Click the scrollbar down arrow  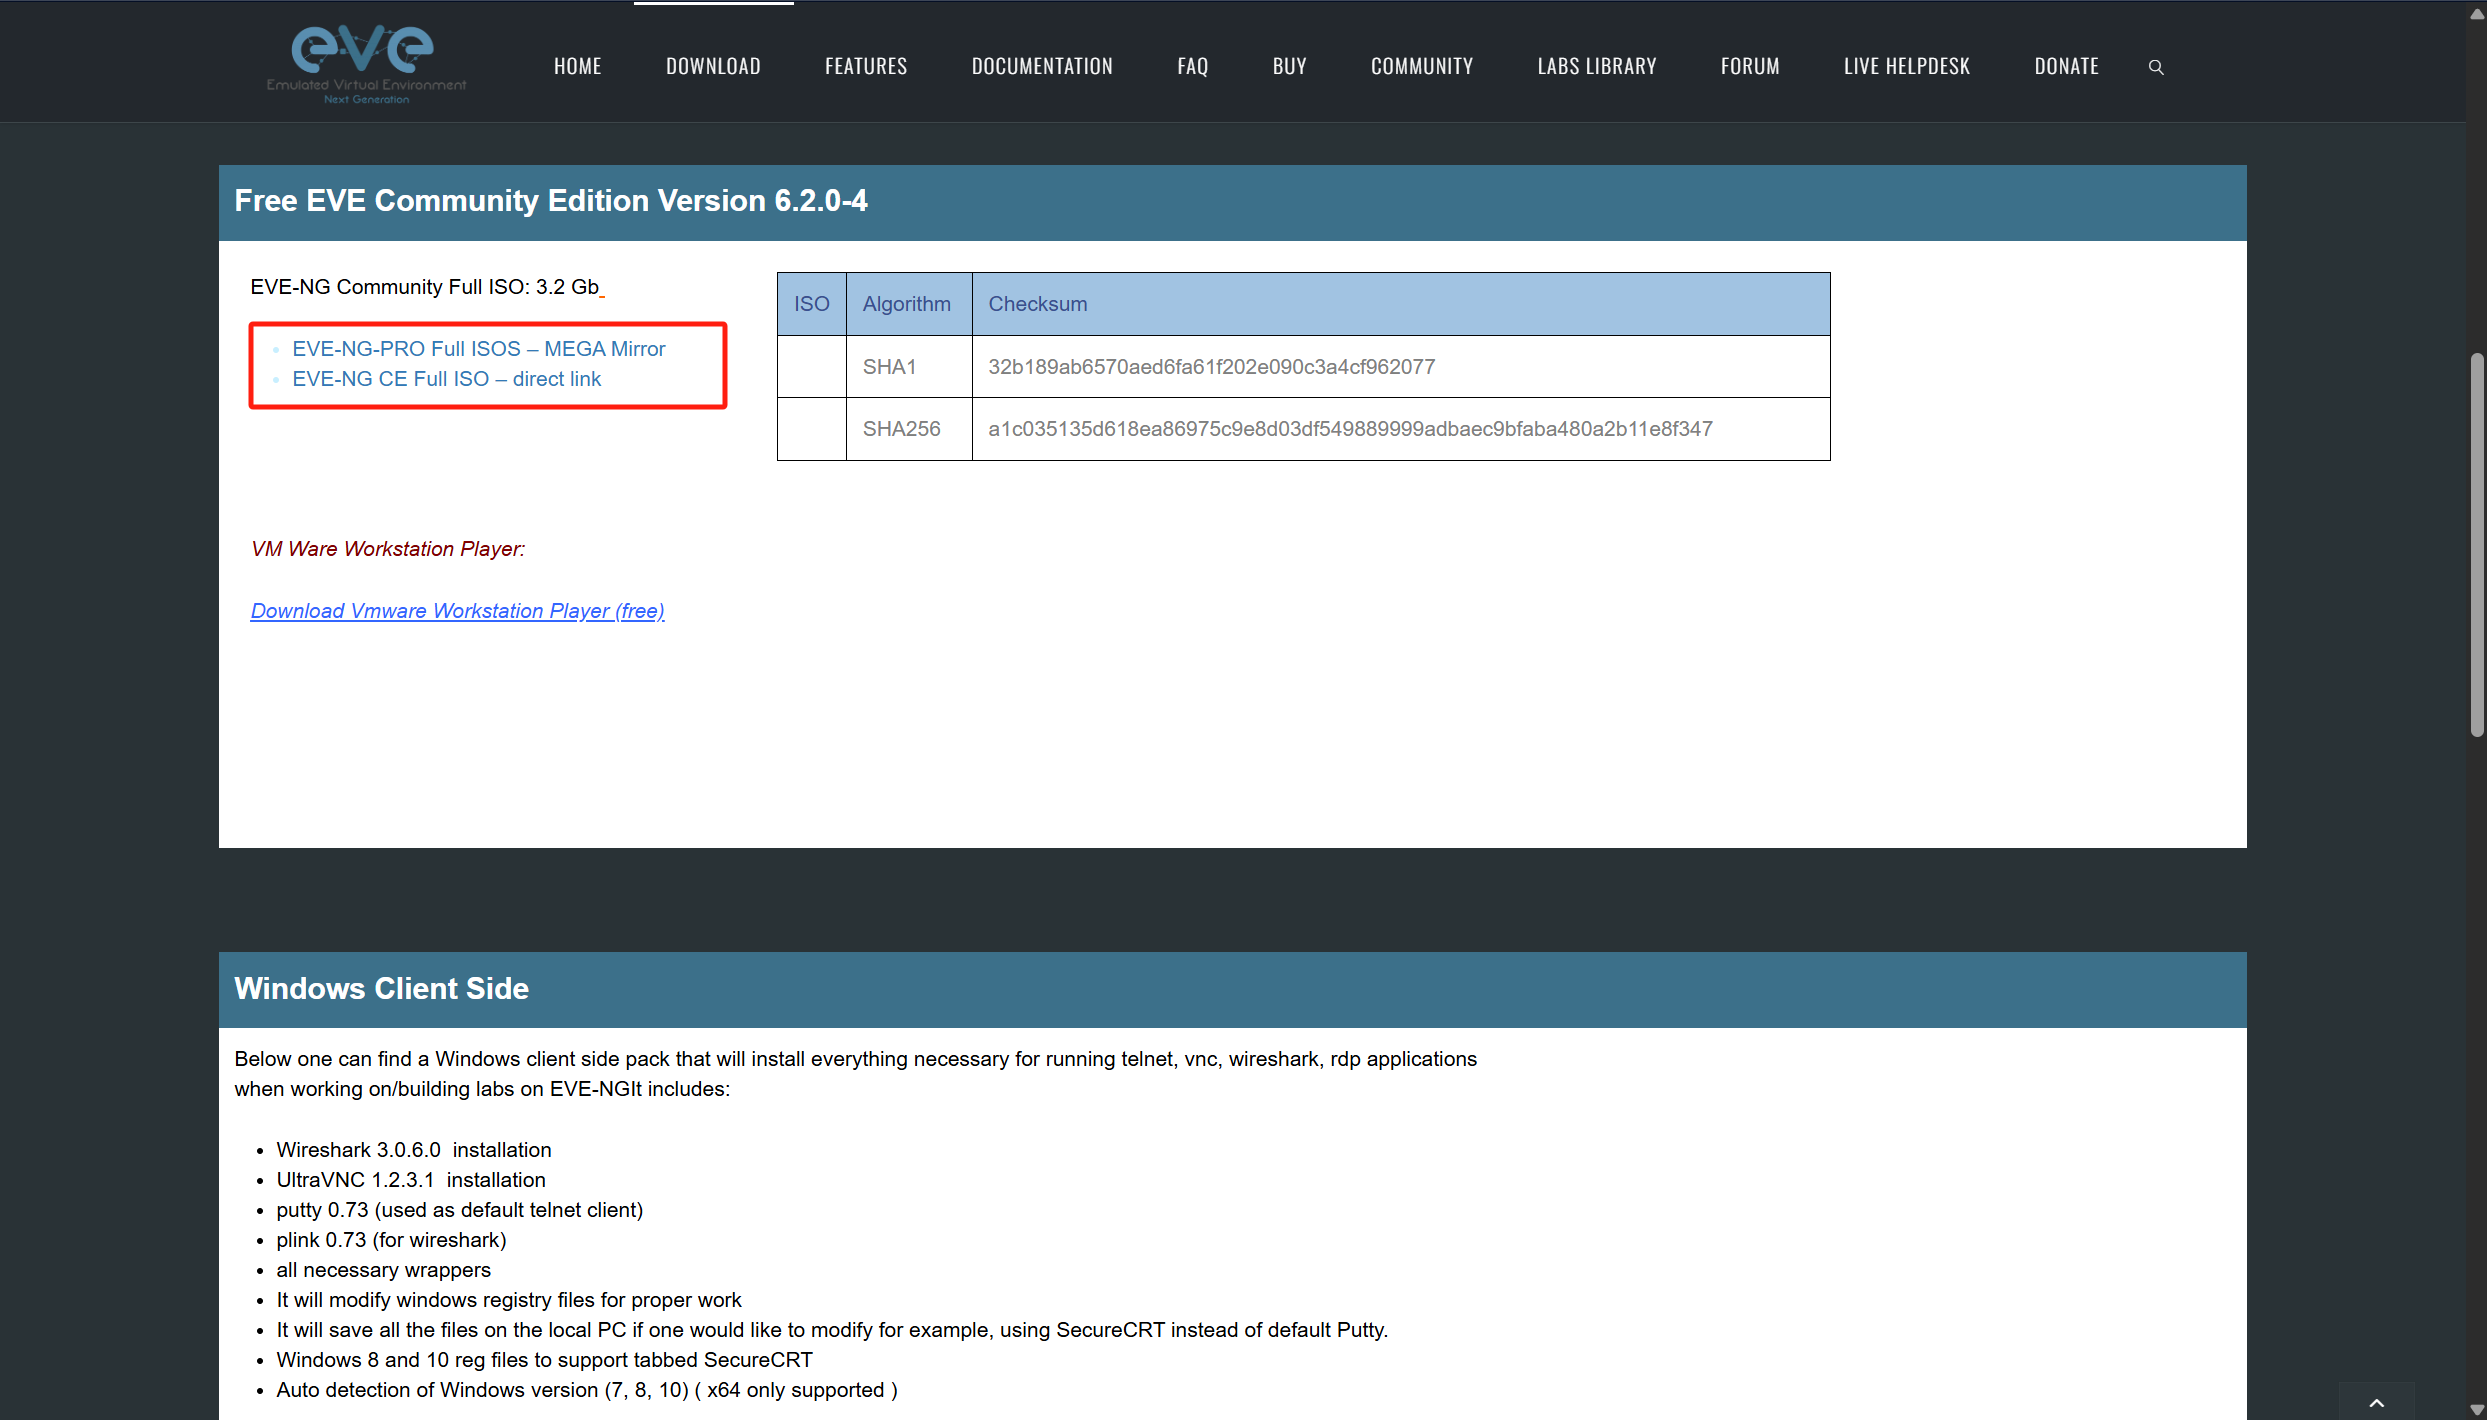coord(2476,1410)
